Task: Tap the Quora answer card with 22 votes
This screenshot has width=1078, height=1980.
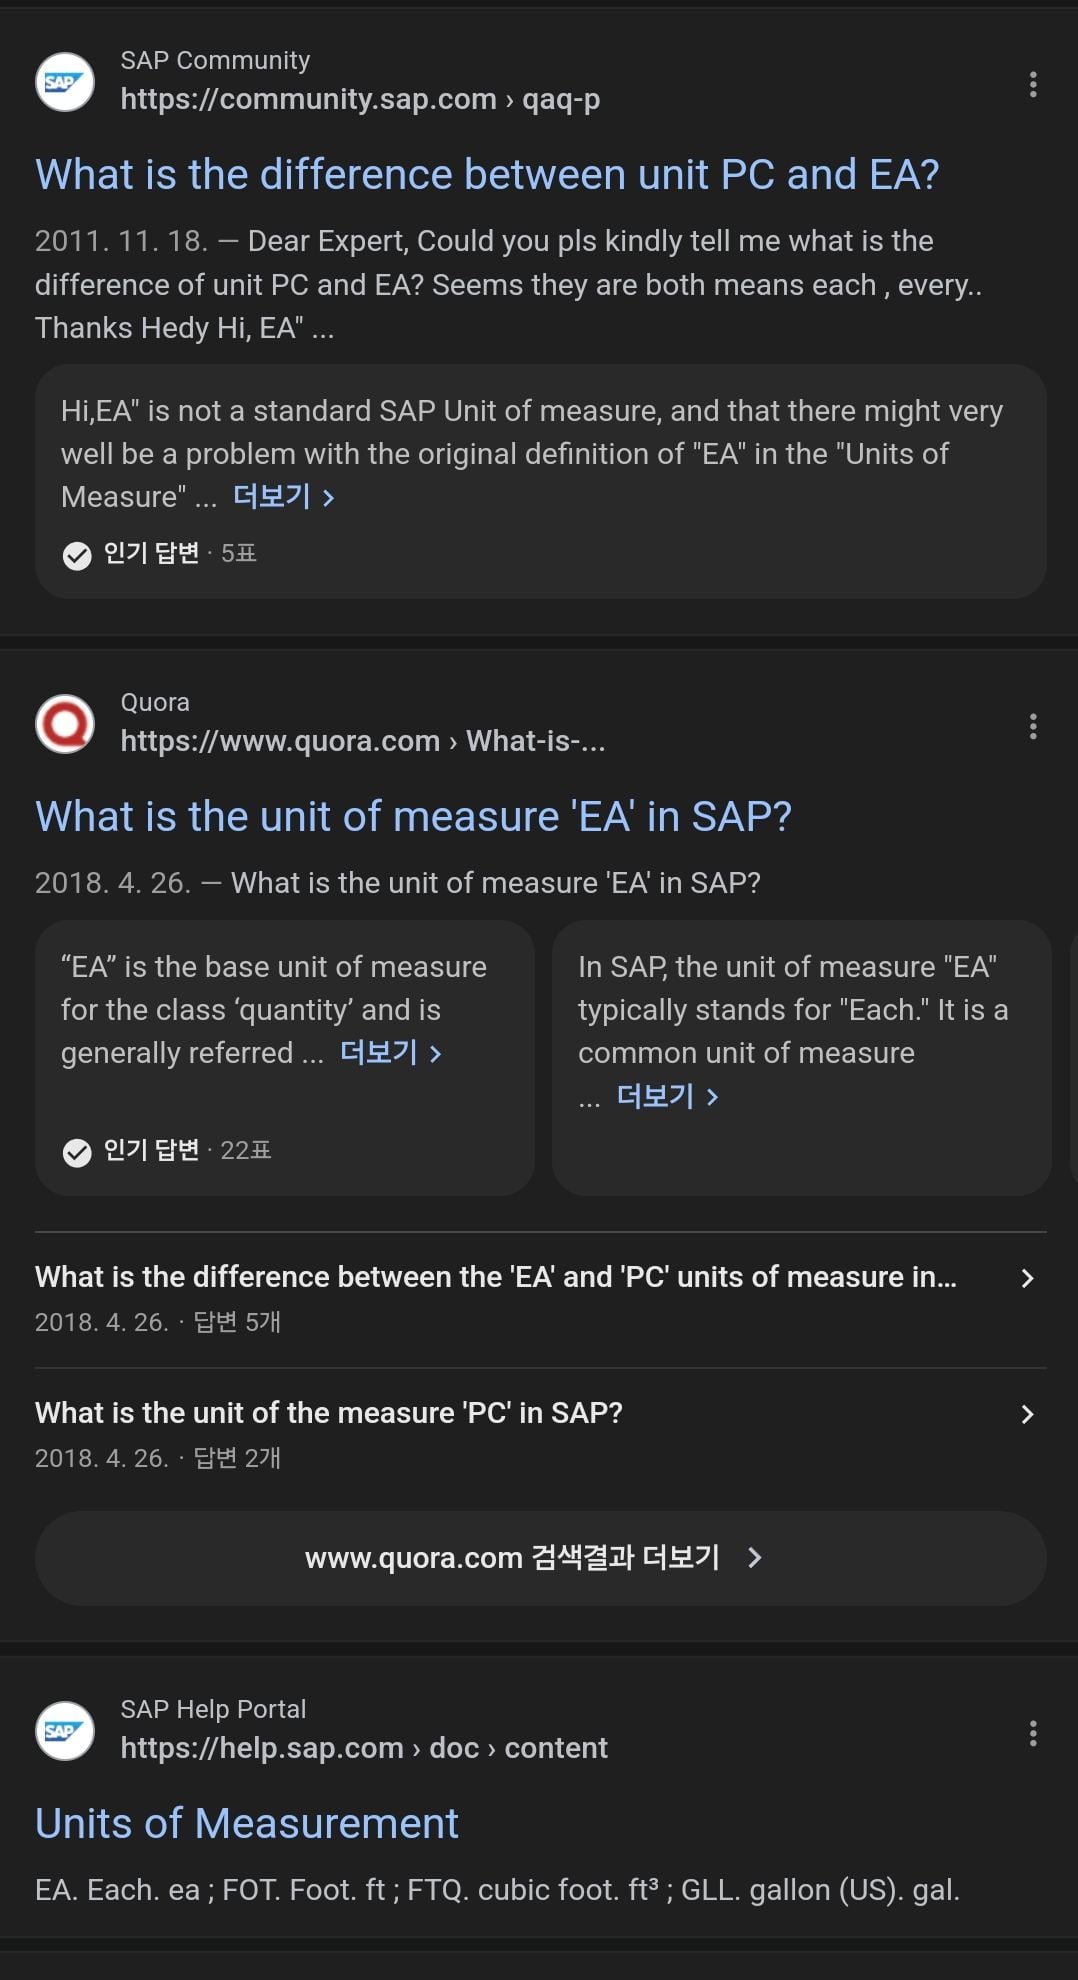Action: pos(285,1058)
